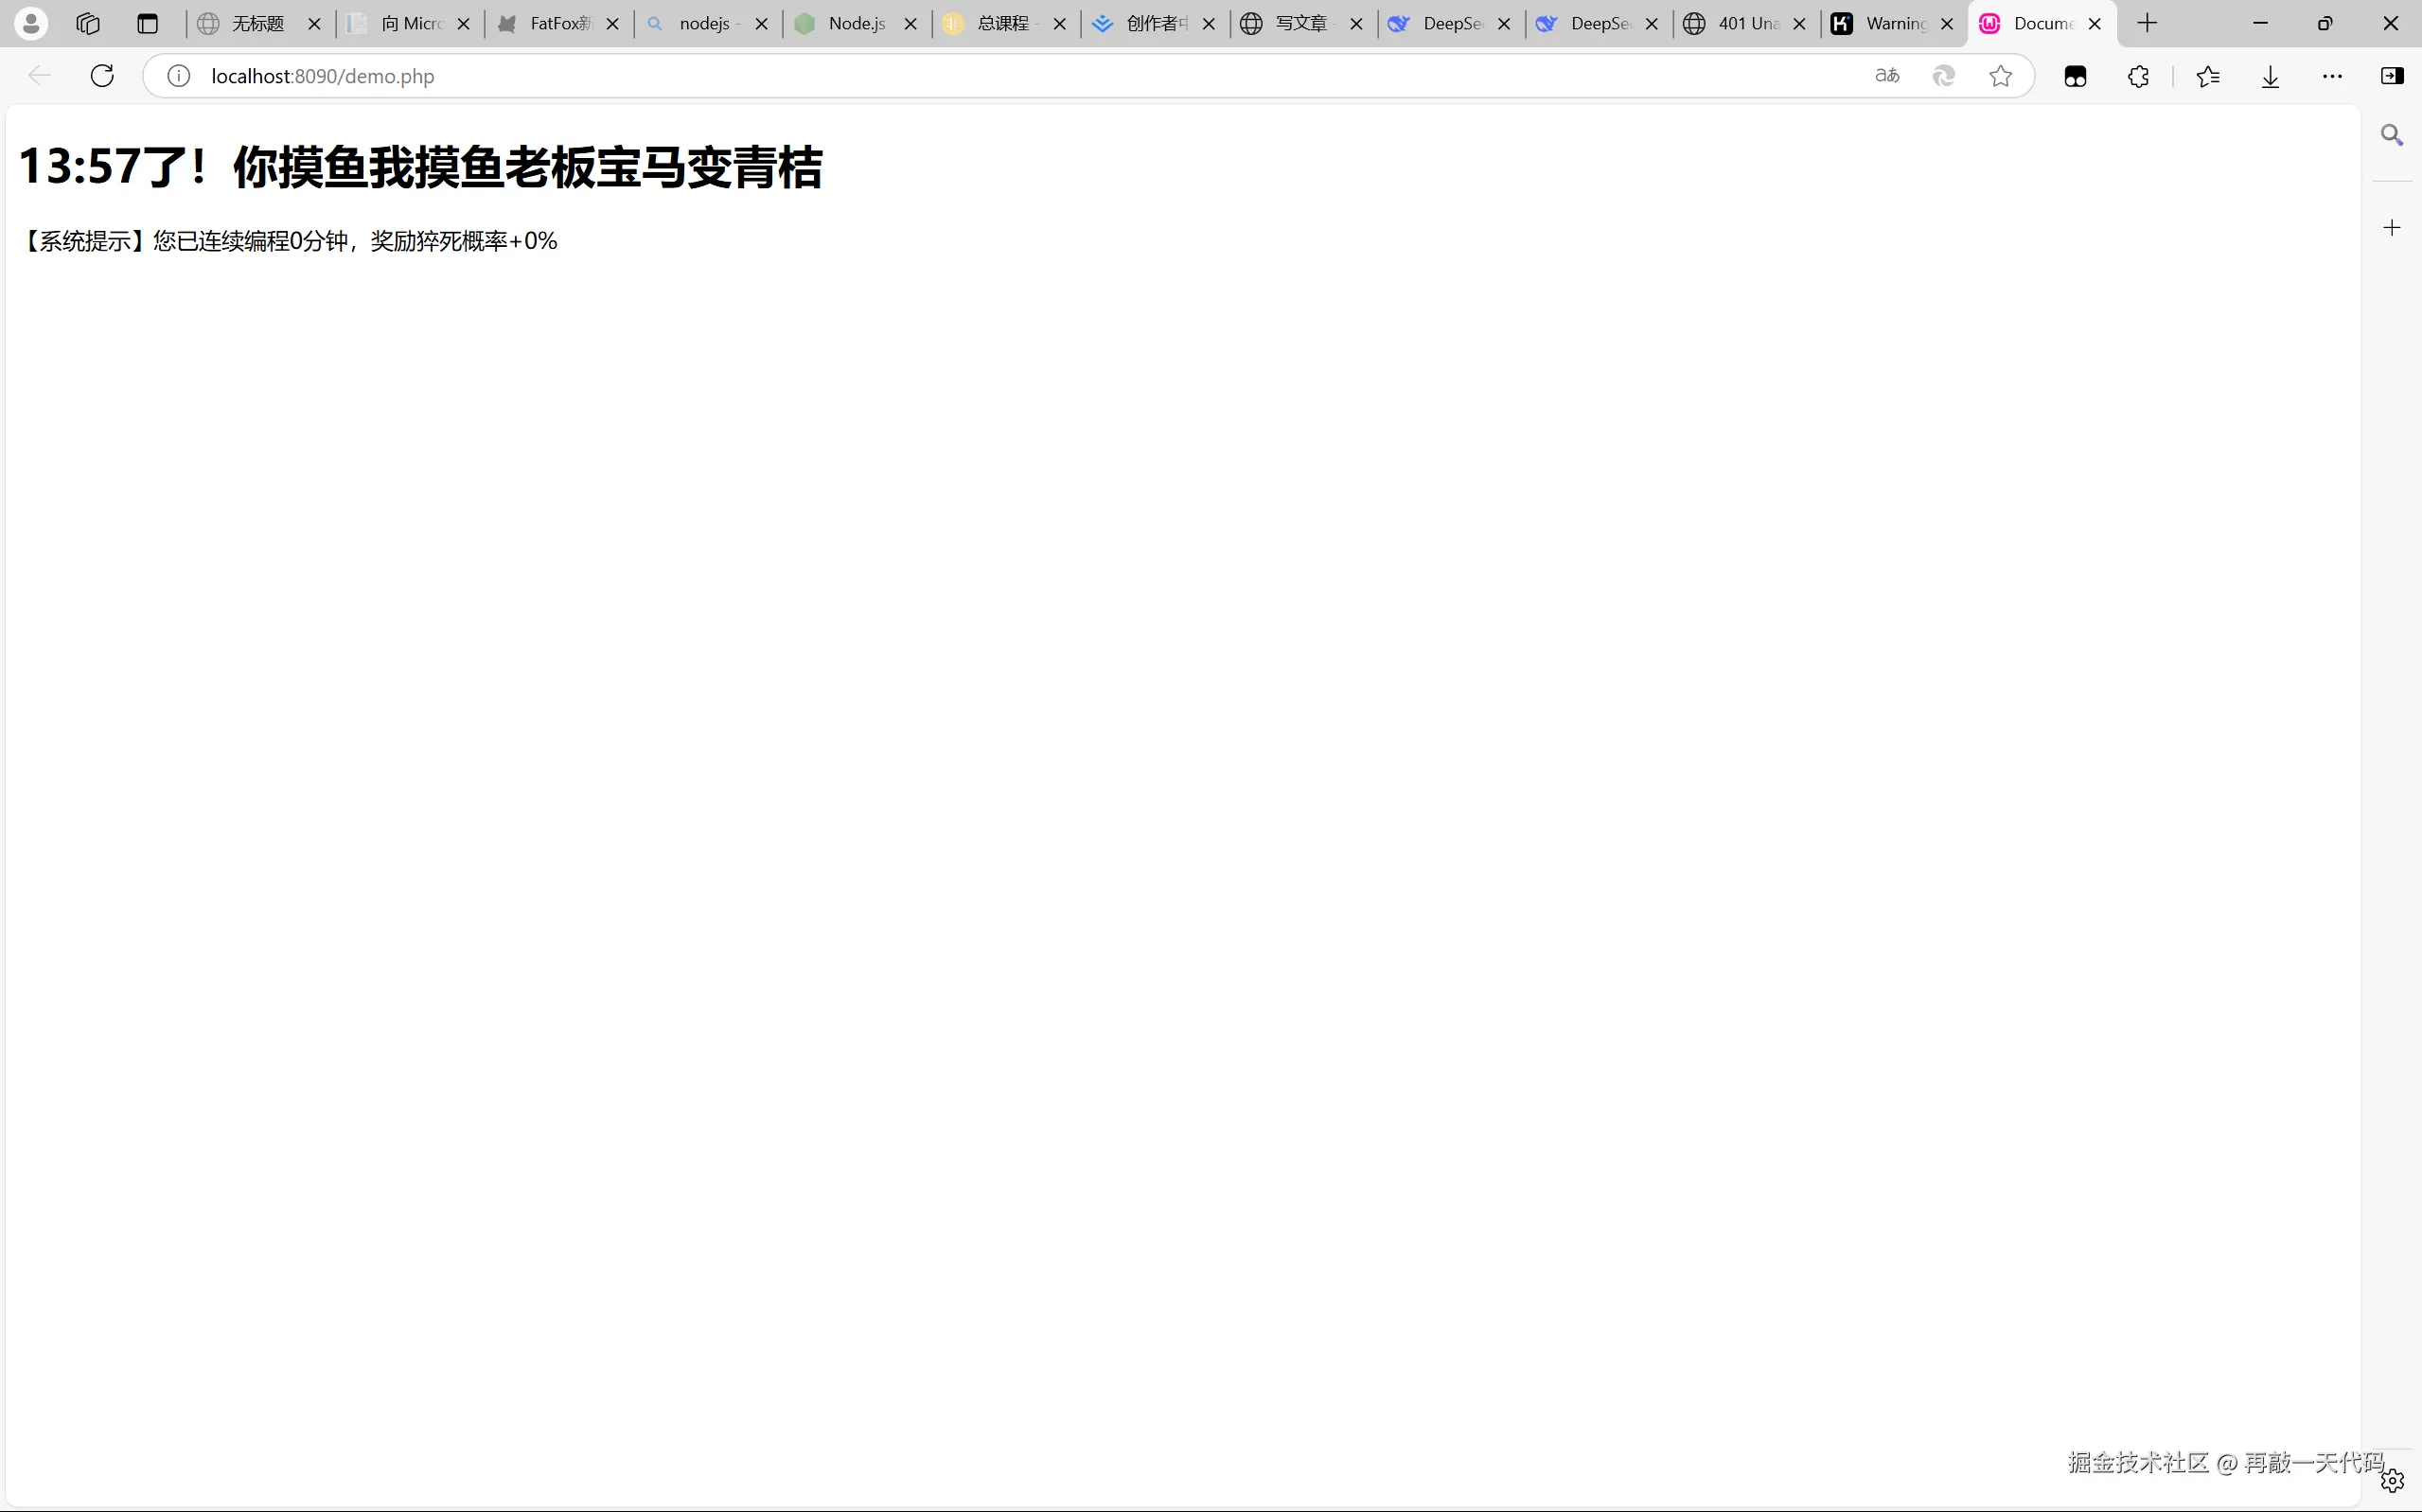The image size is (2422, 1512).
Task: Toggle the browser sidebar pane button
Action: pos(2392,76)
